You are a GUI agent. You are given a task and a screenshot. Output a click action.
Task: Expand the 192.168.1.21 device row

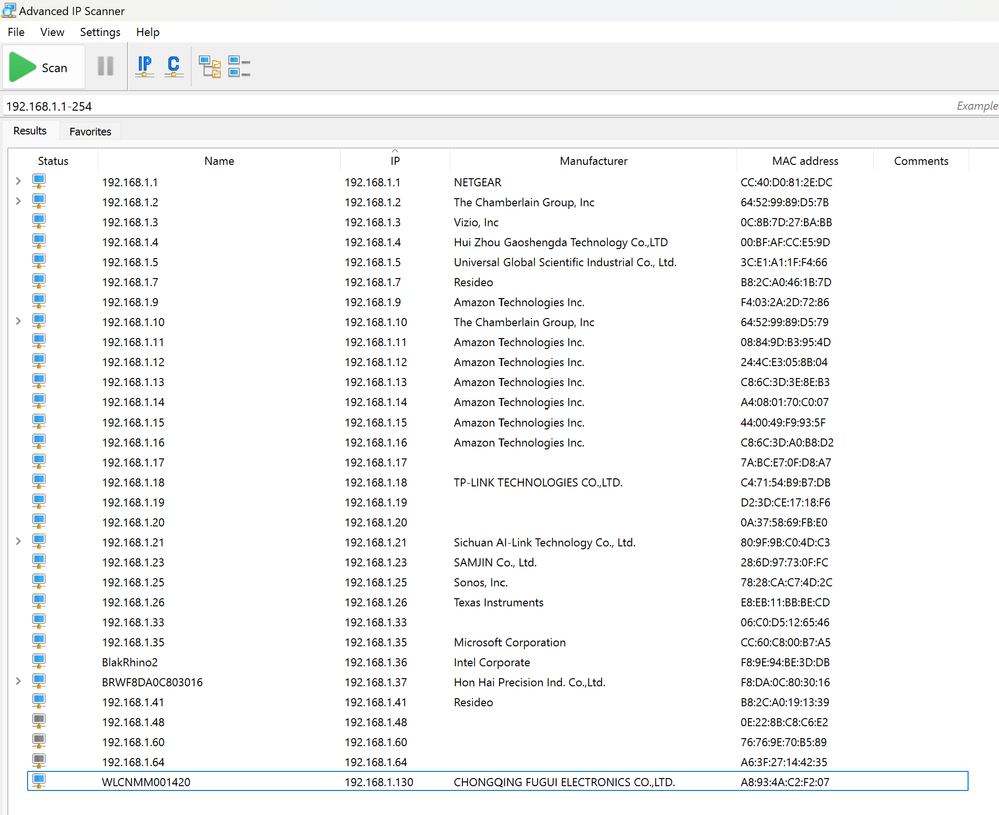(18, 541)
